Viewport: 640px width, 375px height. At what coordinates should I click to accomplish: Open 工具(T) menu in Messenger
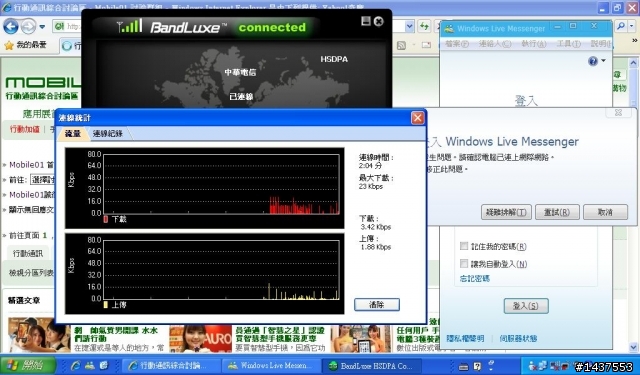click(569, 44)
